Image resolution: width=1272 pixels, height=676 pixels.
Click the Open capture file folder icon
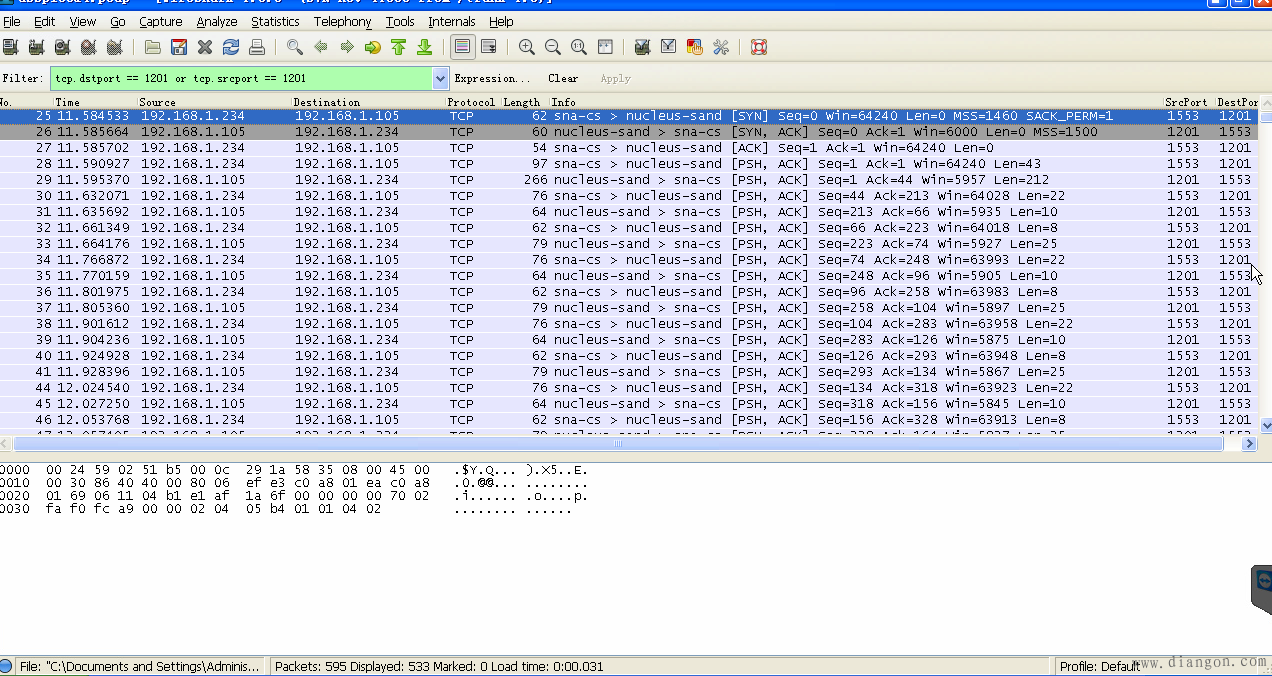pos(152,47)
